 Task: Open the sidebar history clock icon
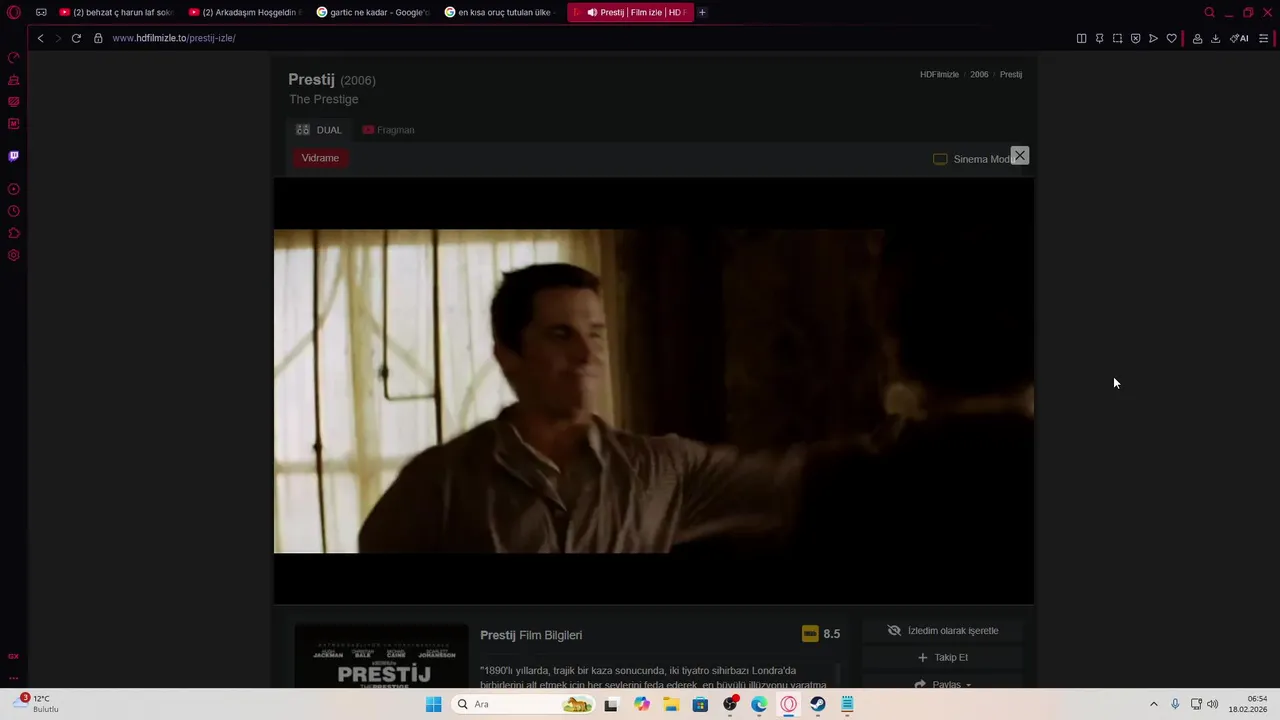click(14, 211)
